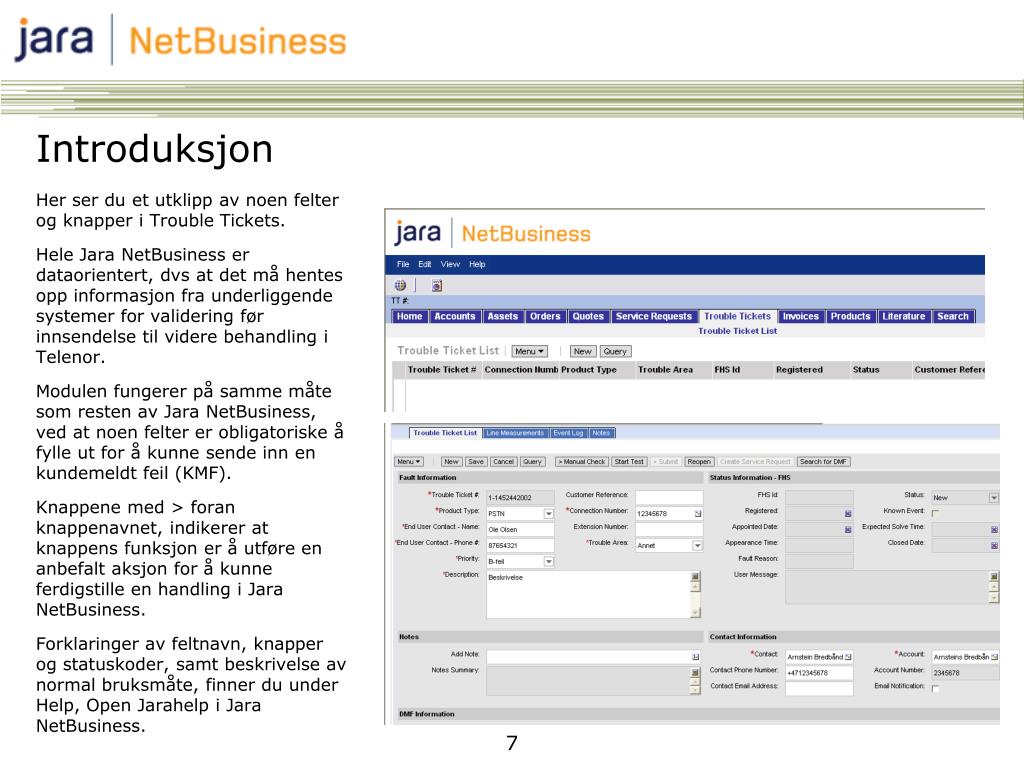Click the Trouble Ticket List link under the tabs
Viewport: 1024px width, 768px height.
tap(737, 331)
